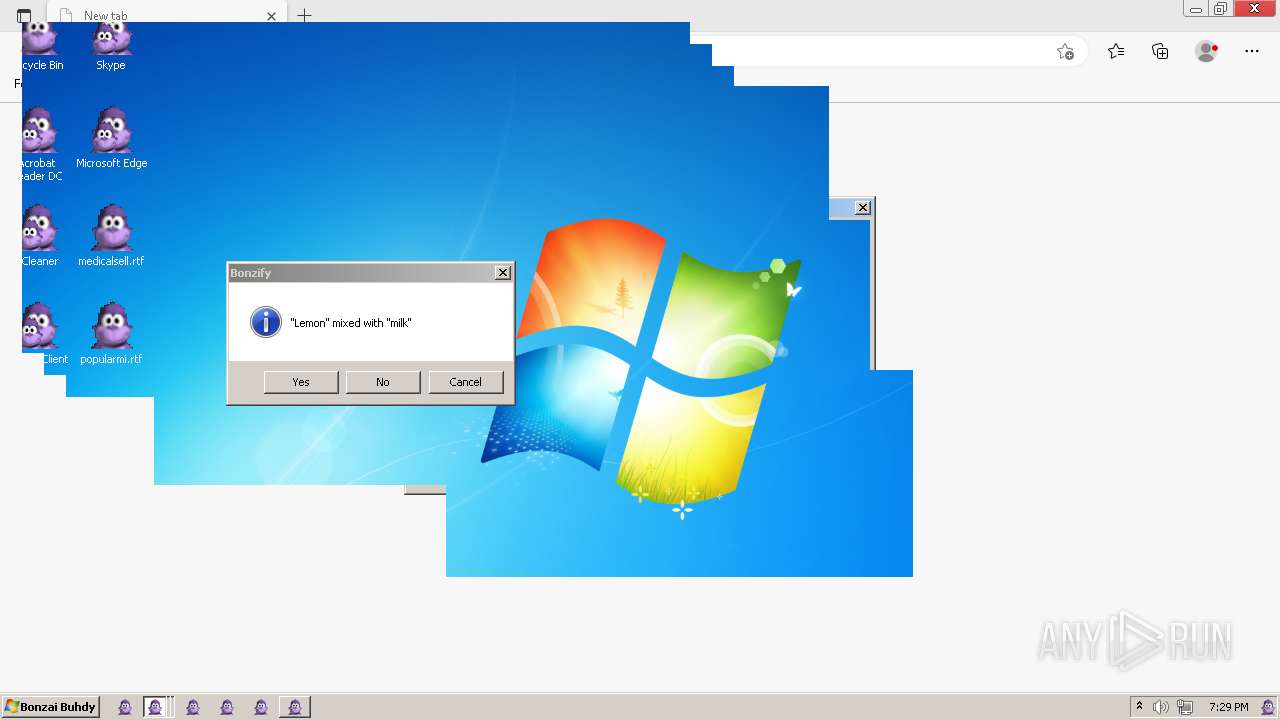The image size is (1280, 720).
Task: Open the network tray icon
Action: point(1185,707)
